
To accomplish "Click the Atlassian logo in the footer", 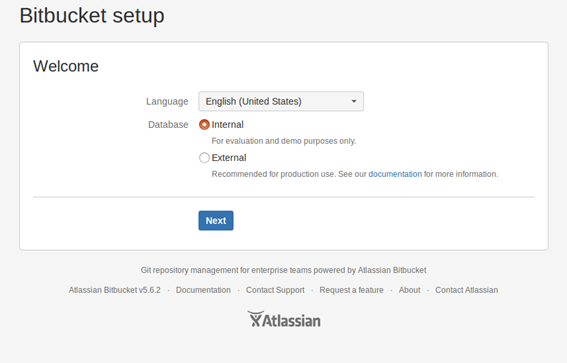I will [x=284, y=319].
